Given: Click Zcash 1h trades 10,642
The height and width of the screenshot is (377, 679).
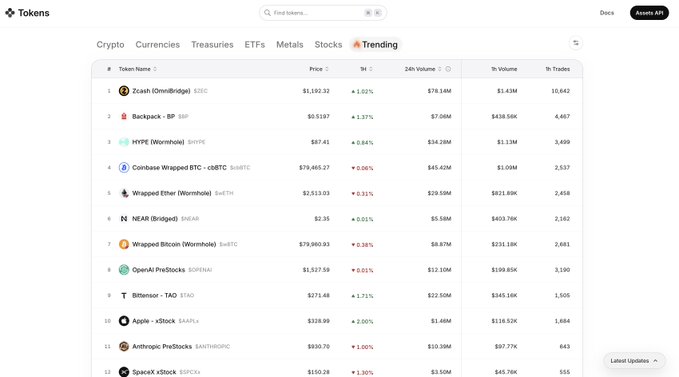Looking at the screenshot, I should 560,91.
